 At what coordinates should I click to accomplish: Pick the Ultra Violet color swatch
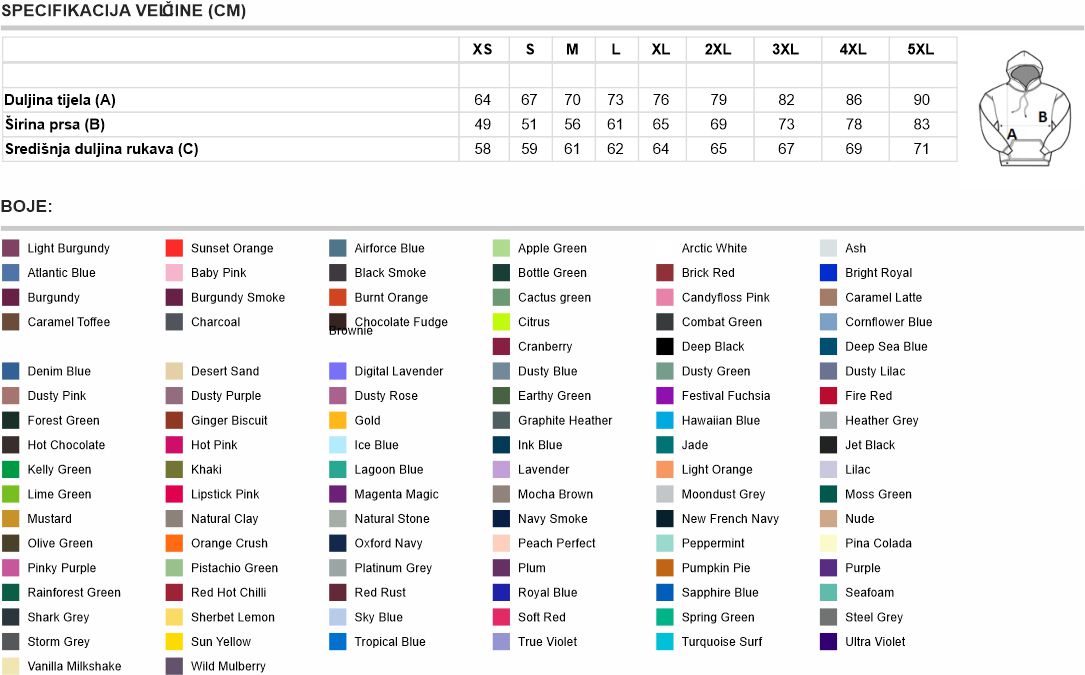pyautogui.click(x=828, y=642)
